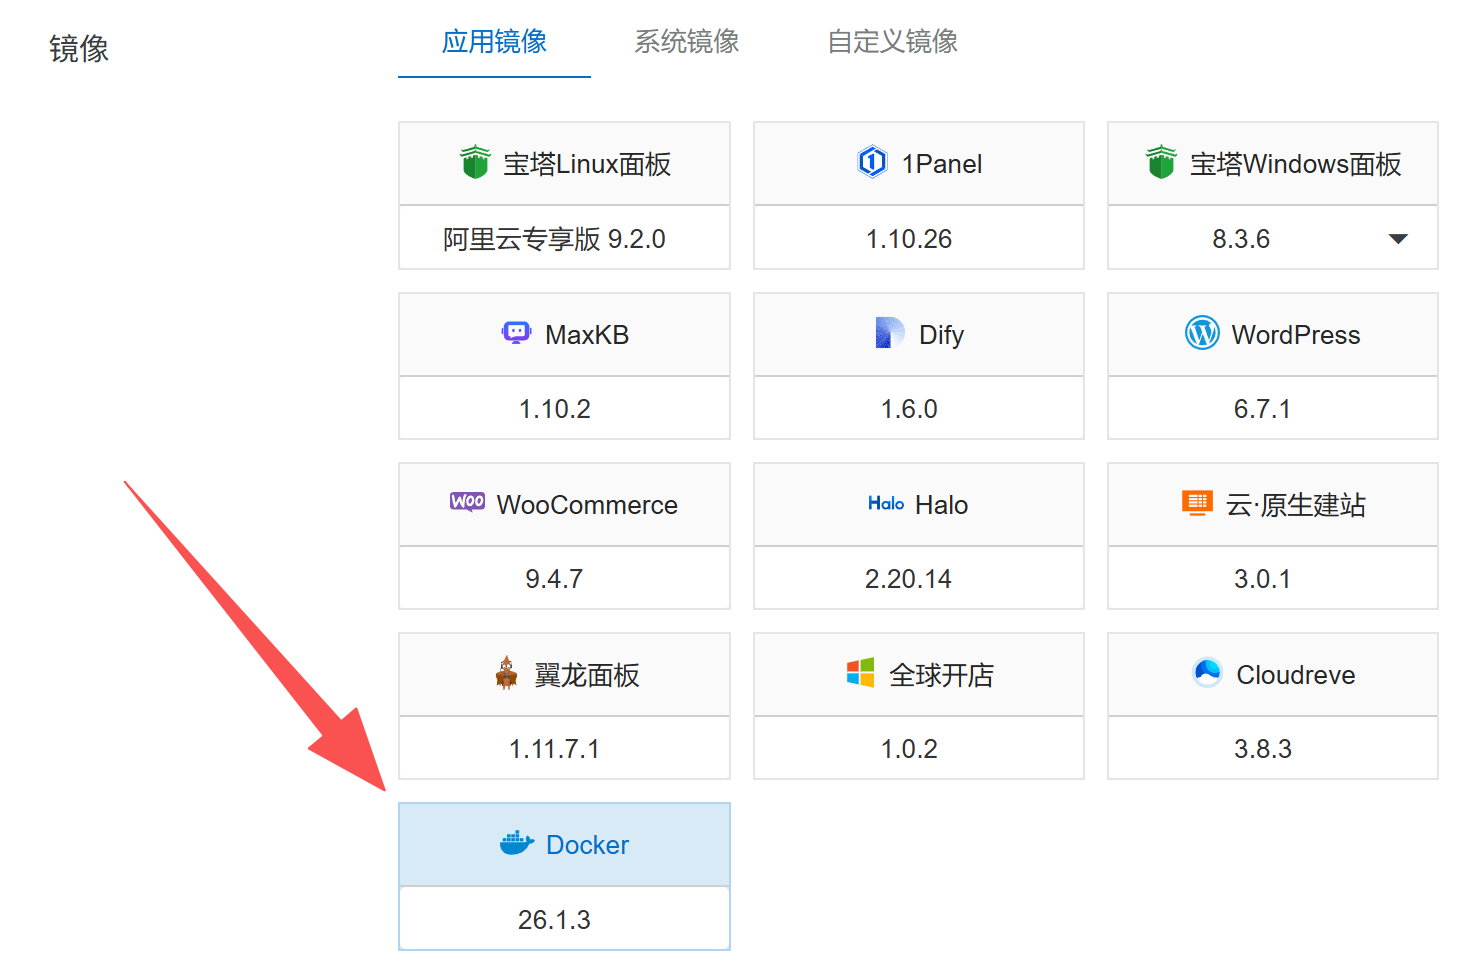
Task: Switch to the 应用镜像 tab
Action: point(494,41)
